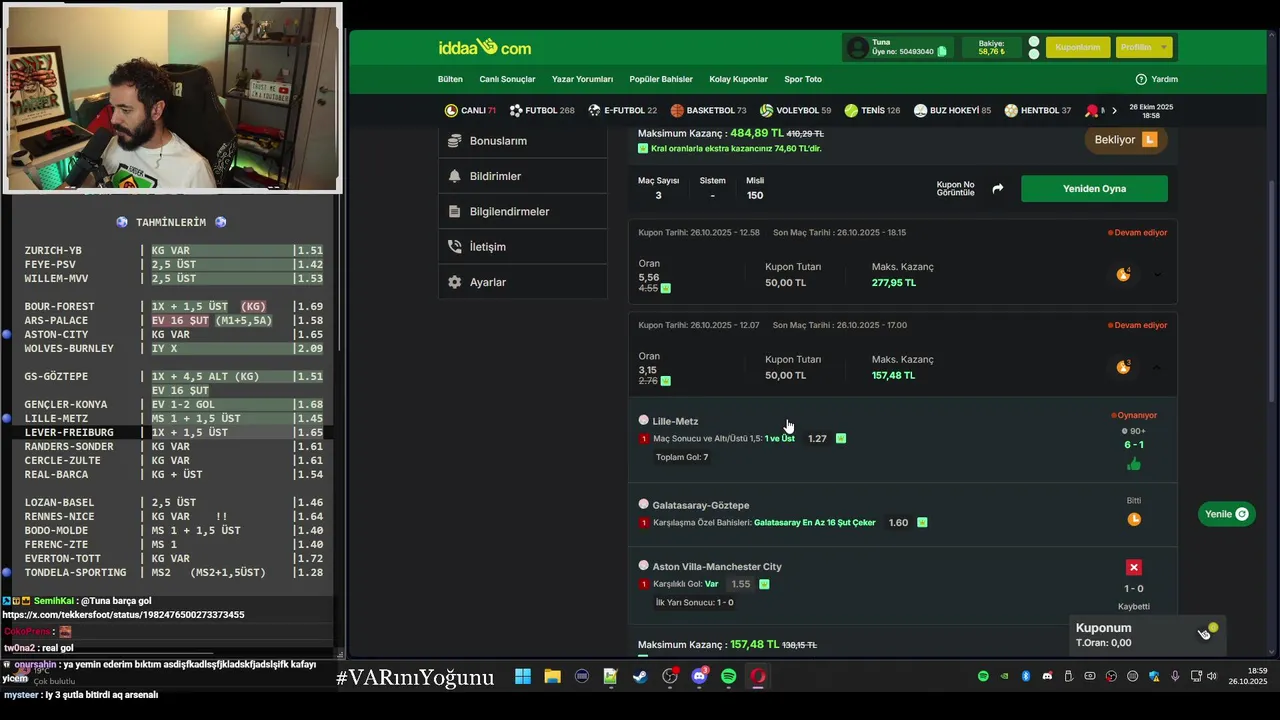The image size is (1280, 720).
Task: Open the iddaa.com home logo
Action: (x=484, y=47)
